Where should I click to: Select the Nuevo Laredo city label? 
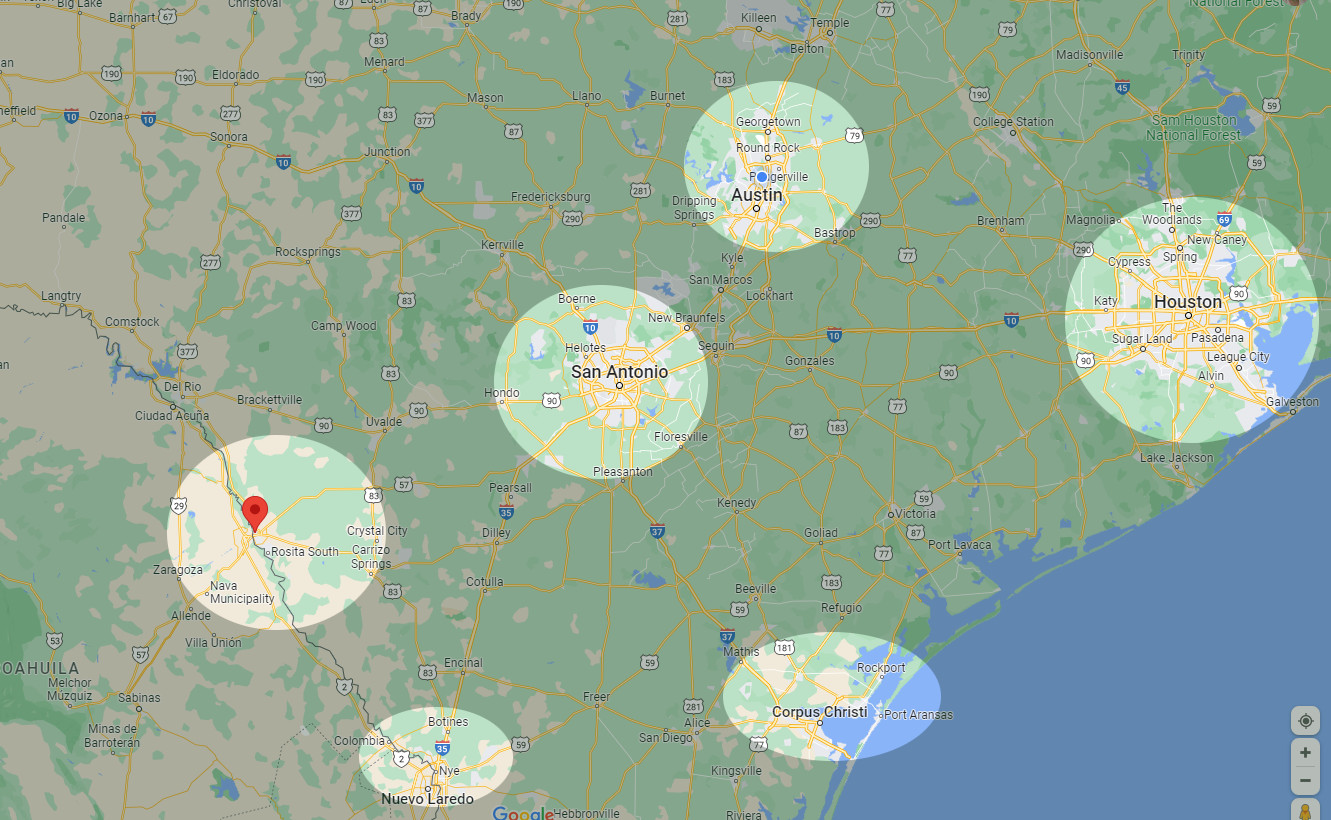(x=427, y=799)
